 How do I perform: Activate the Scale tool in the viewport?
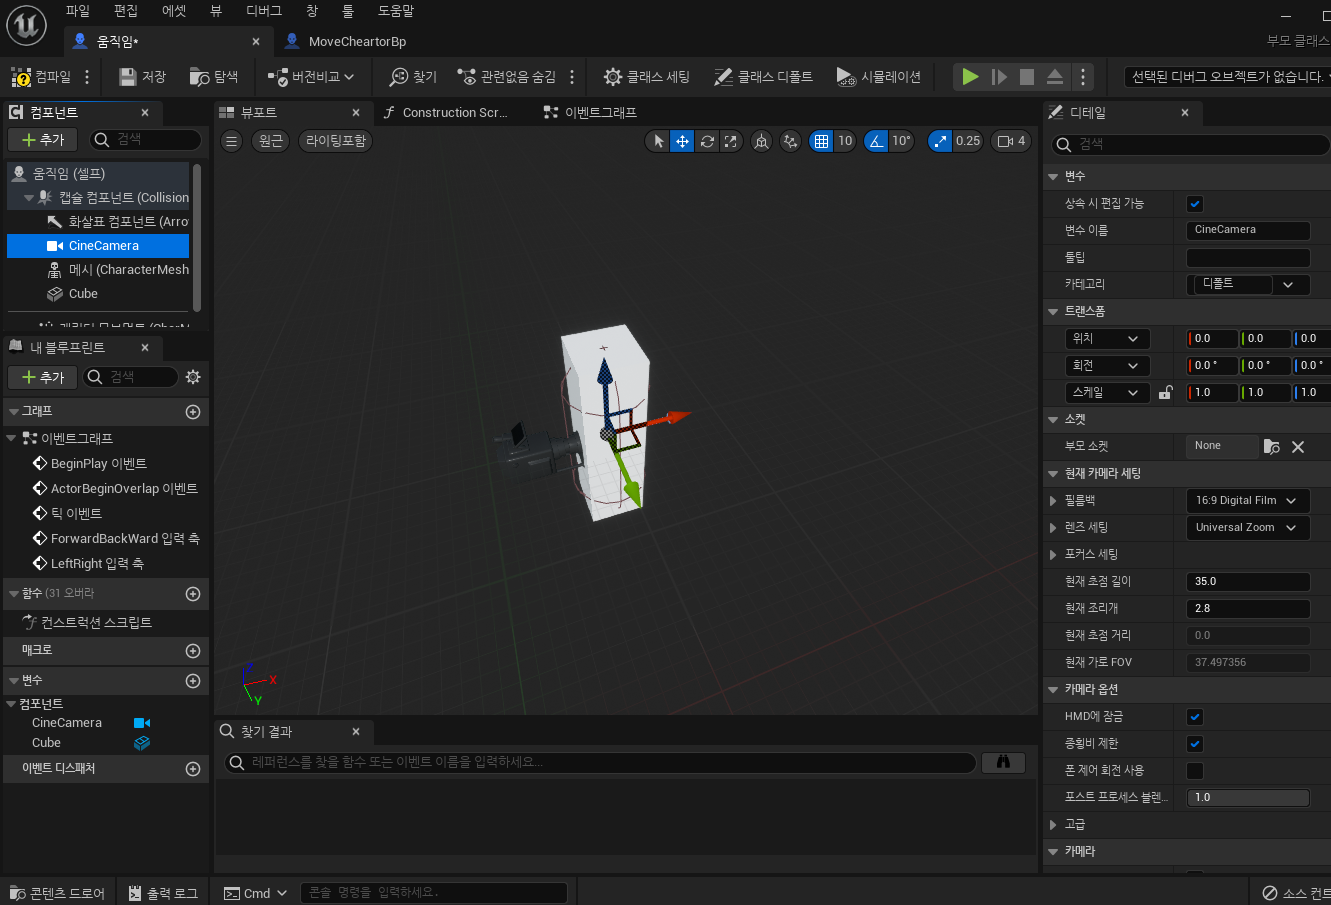[731, 141]
